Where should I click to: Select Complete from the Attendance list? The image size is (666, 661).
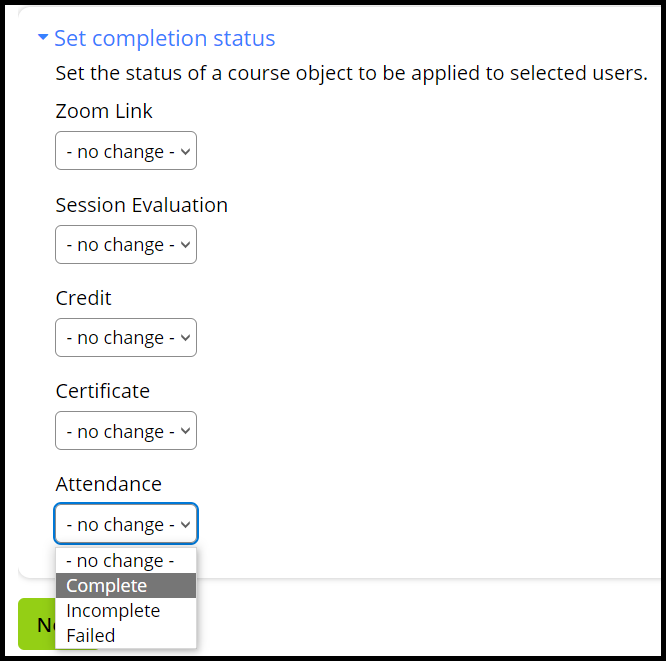point(107,586)
